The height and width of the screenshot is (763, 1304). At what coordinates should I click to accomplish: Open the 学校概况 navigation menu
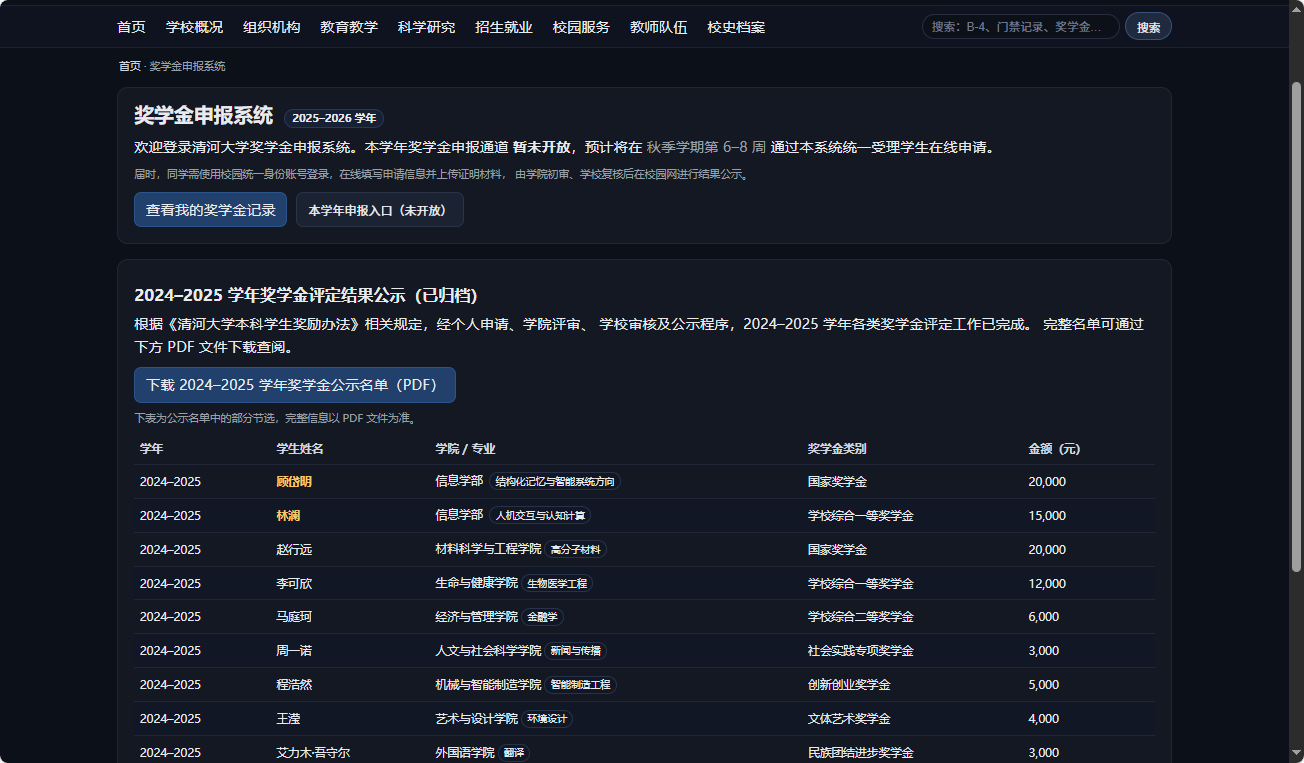point(194,27)
